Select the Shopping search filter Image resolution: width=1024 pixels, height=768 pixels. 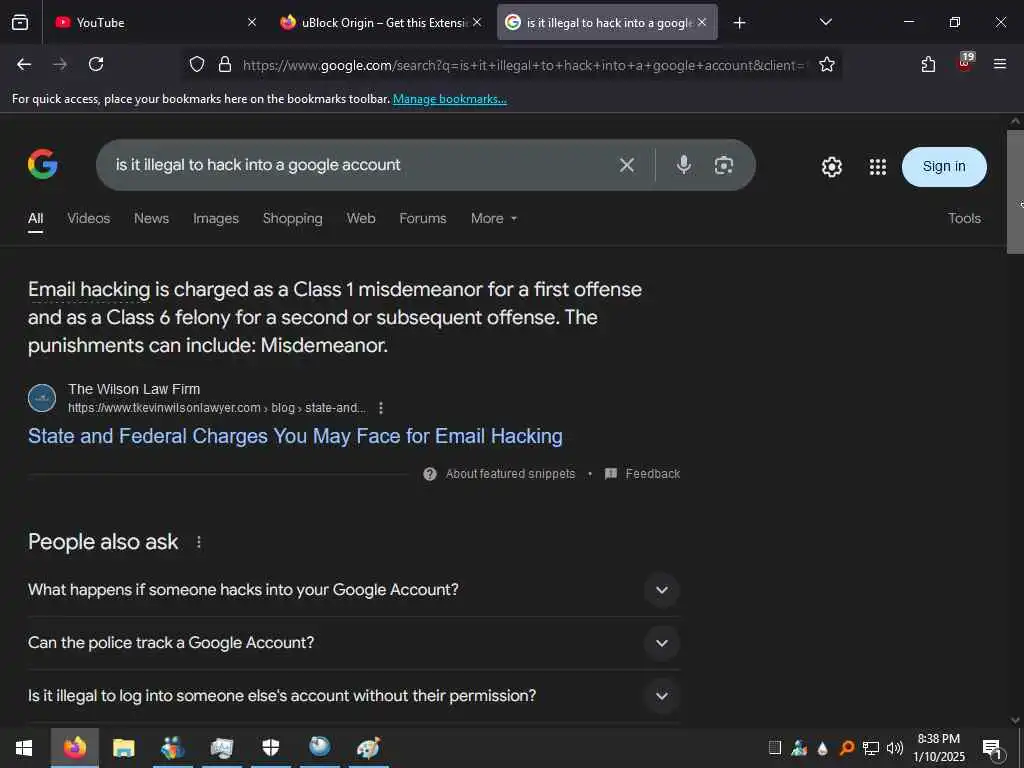(x=293, y=218)
